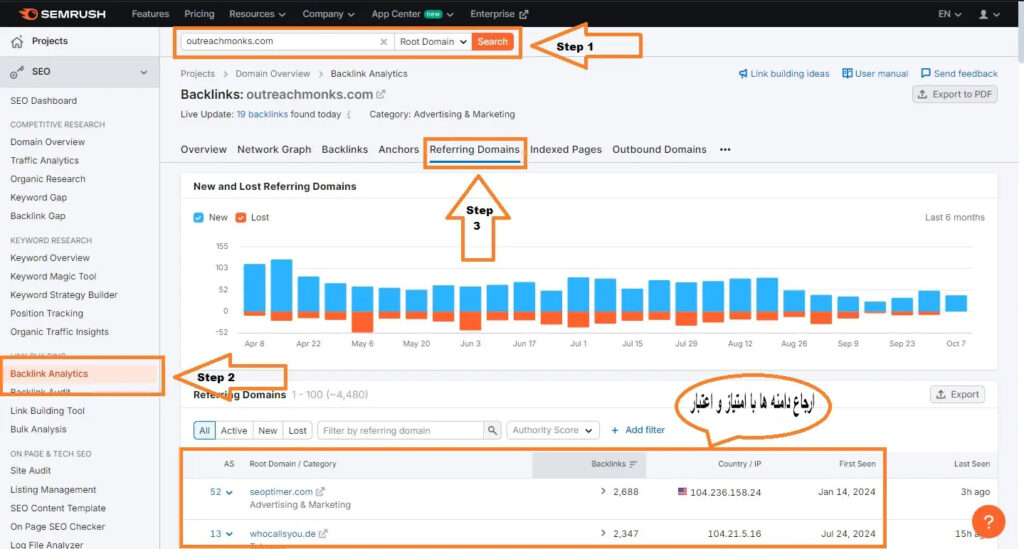Click the plus icon of Add filter
1024x549 pixels.
615,430
